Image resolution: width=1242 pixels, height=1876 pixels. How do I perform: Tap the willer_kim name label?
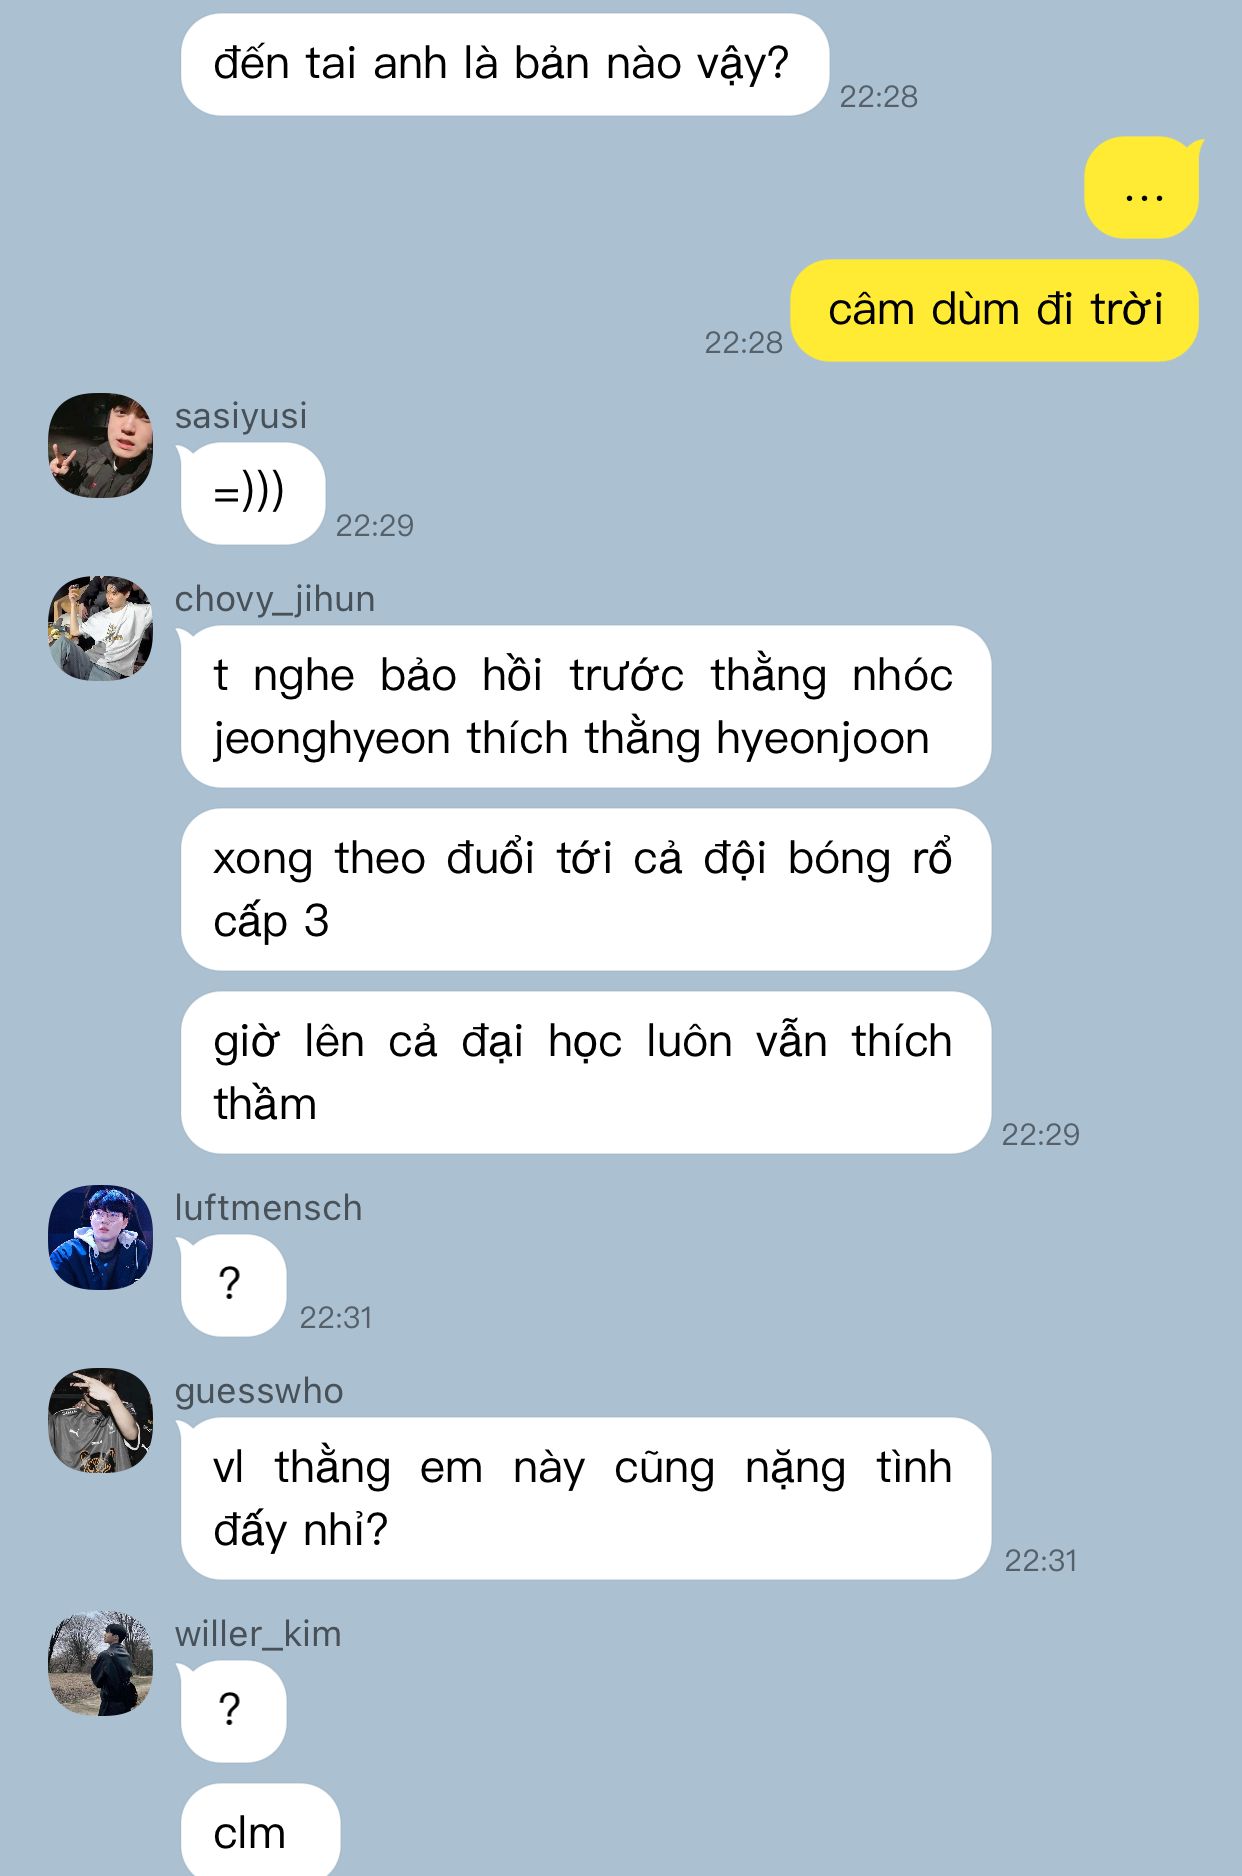pos(258,1634)
